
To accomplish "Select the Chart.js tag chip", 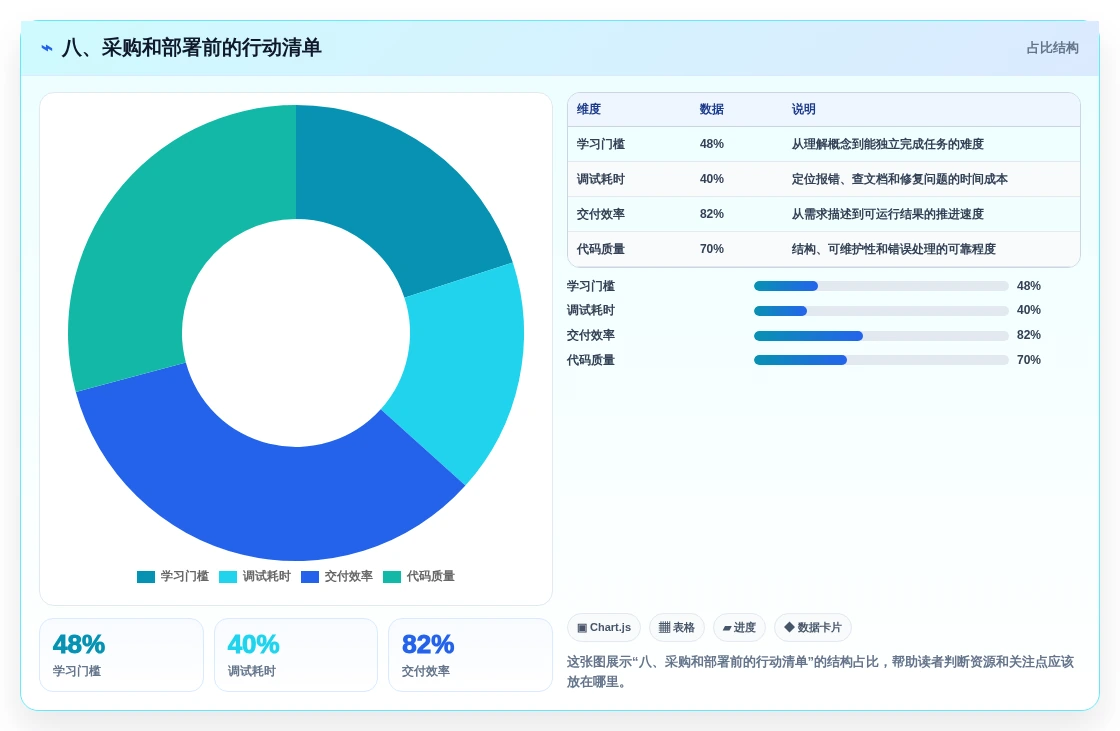I will 604,627.
